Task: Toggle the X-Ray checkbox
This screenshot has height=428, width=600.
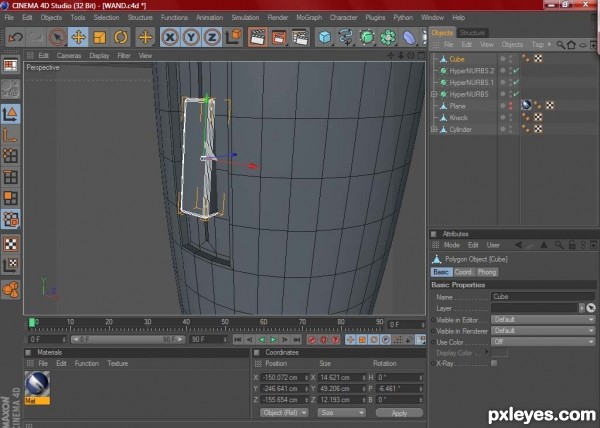Action: pos(494,363)
